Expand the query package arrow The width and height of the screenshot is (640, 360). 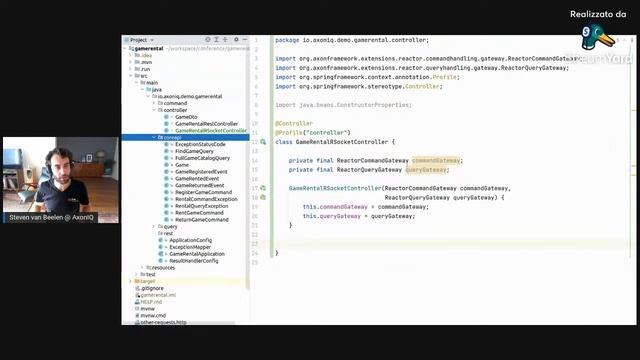[x=154, y=227]
